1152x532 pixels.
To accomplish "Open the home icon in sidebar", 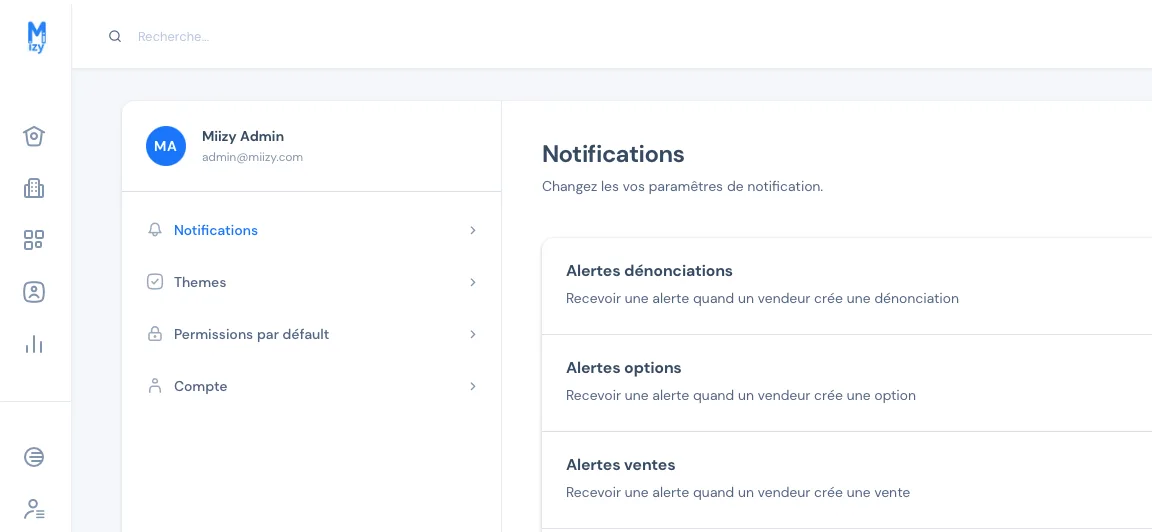I will coord(34,136).
